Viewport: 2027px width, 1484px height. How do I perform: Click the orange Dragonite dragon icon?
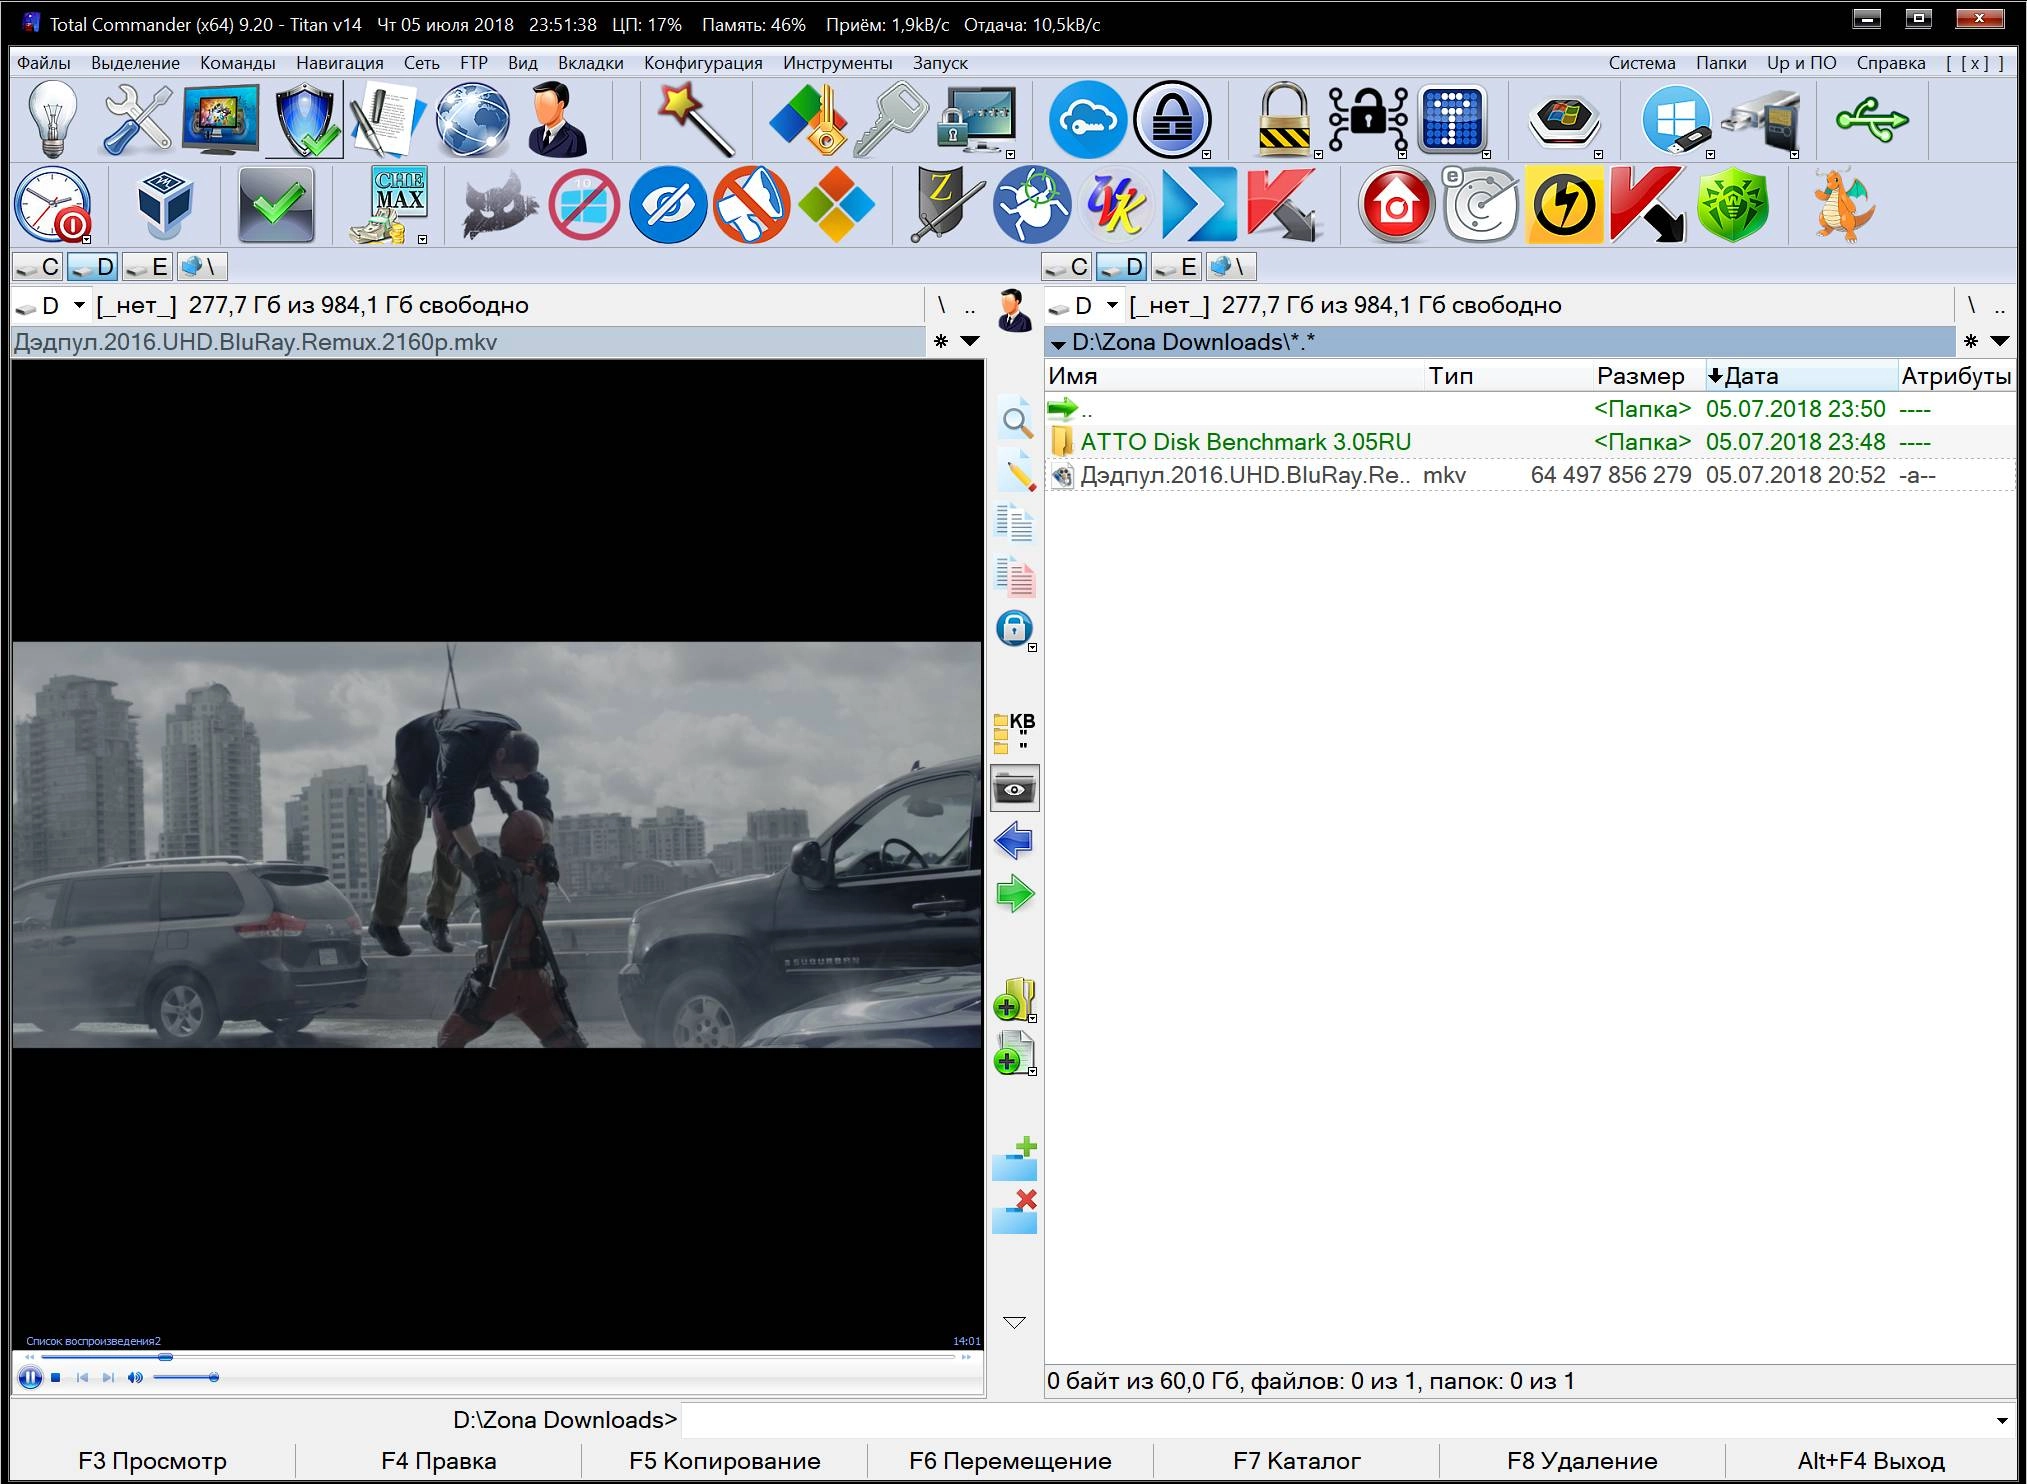(1844, 205)
